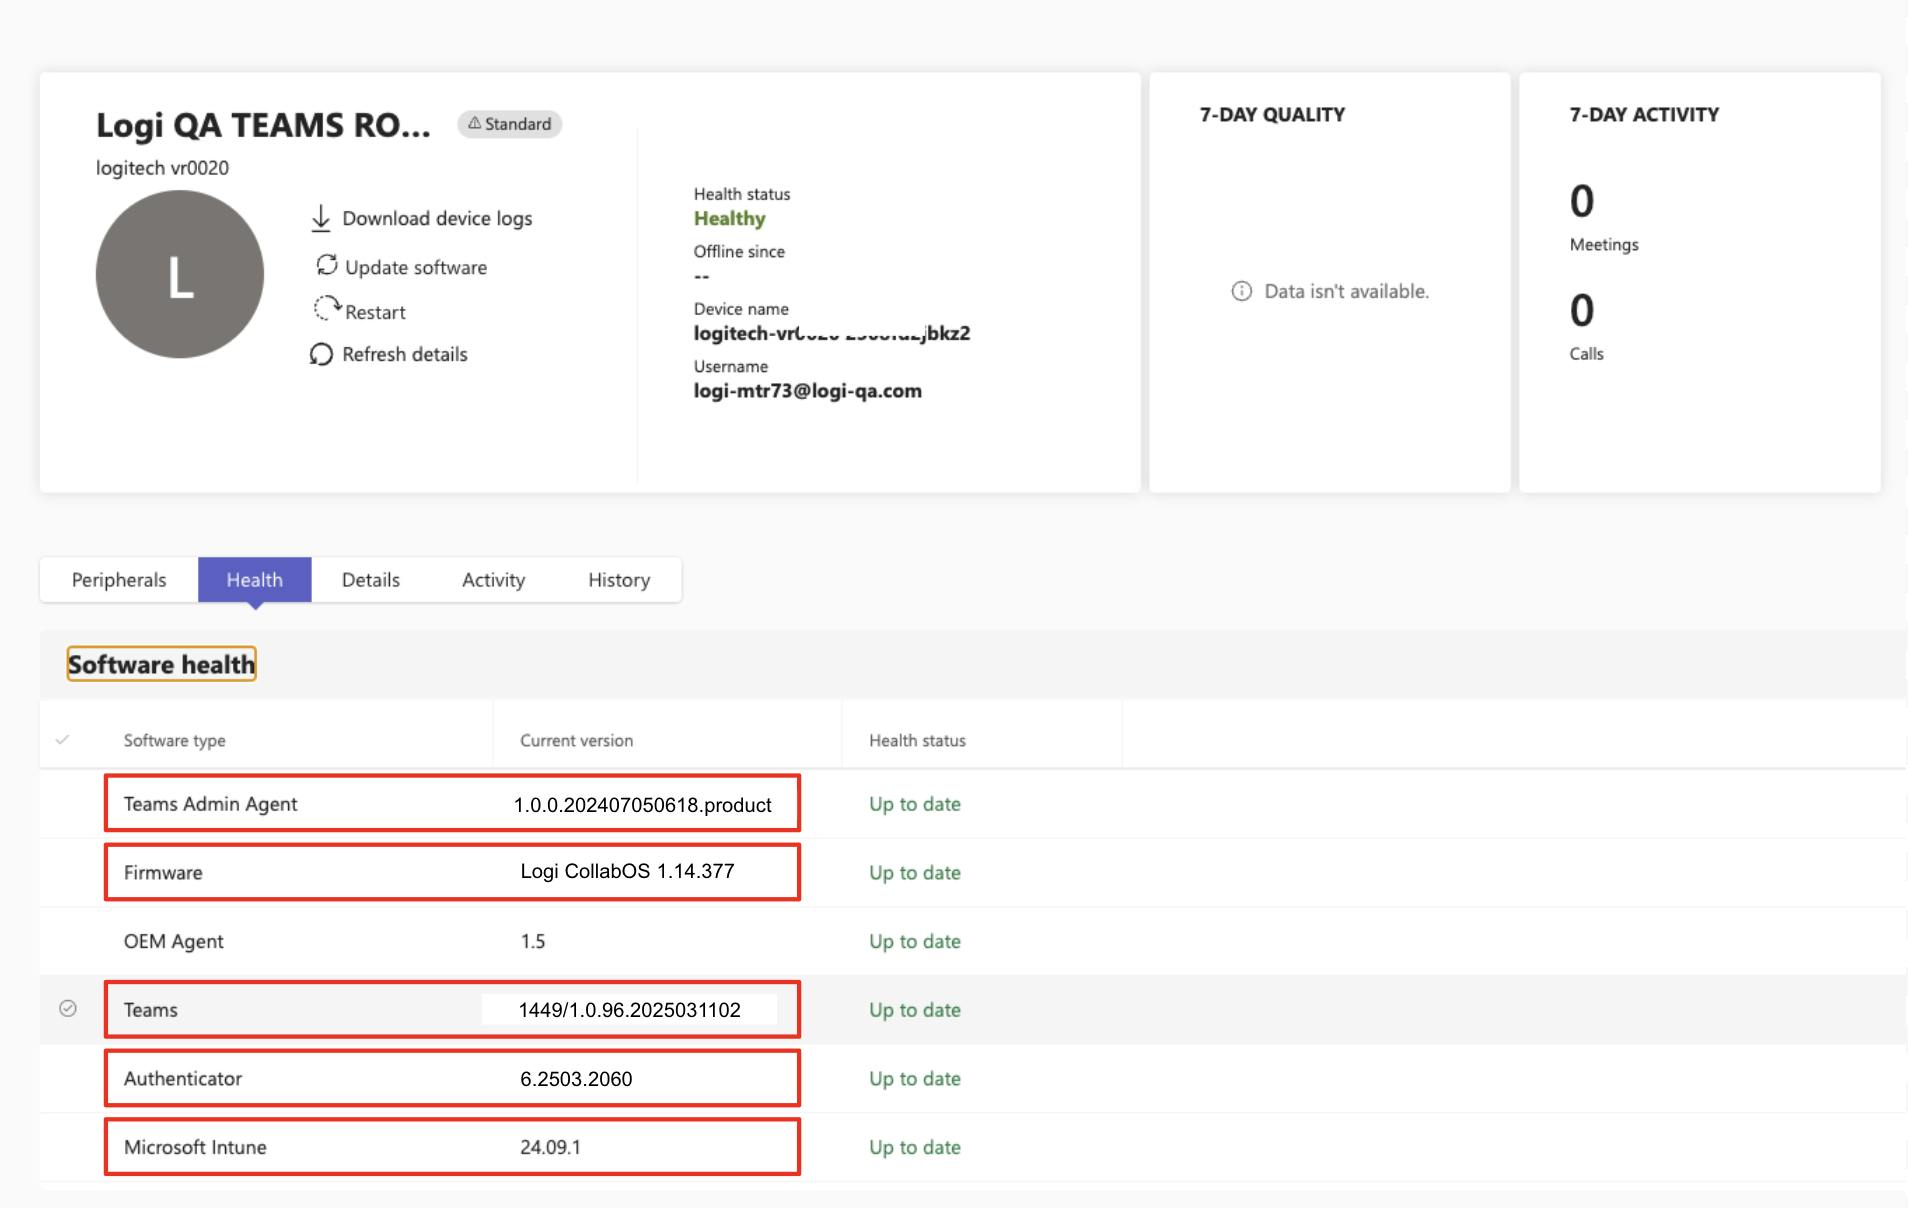Open the Activity tab
1908x1208 pixels.
tap(493, 580)
